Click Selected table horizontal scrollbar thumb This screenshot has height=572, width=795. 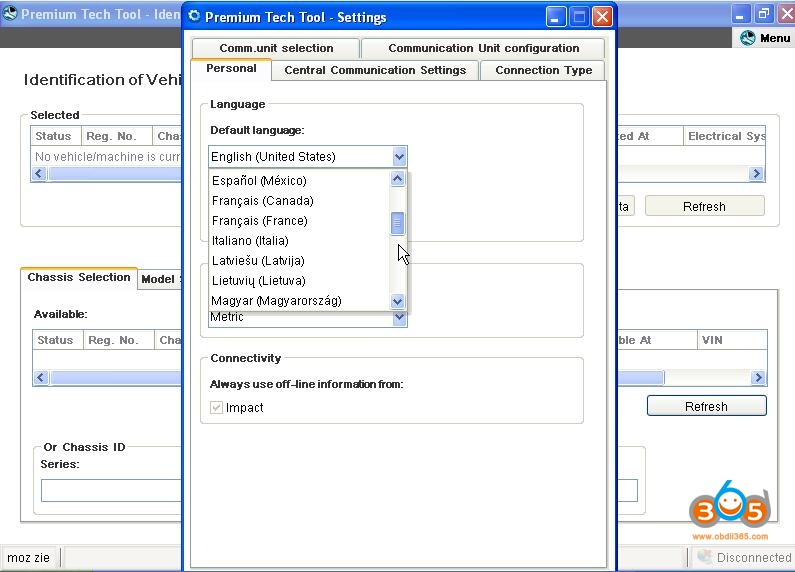(115, 174)
